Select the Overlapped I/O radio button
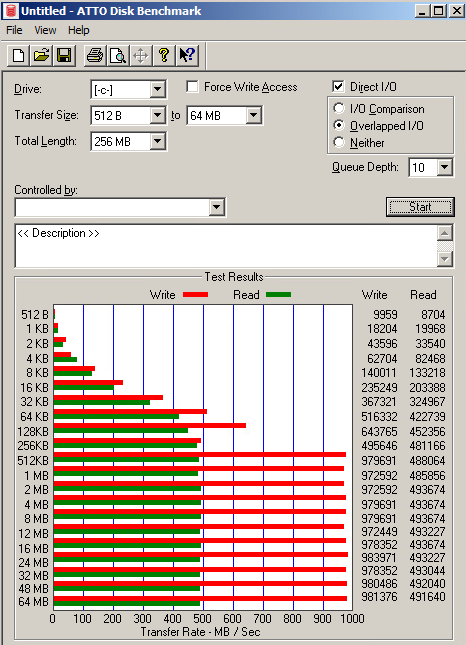466x645 pixels. [x=338, y=125]
